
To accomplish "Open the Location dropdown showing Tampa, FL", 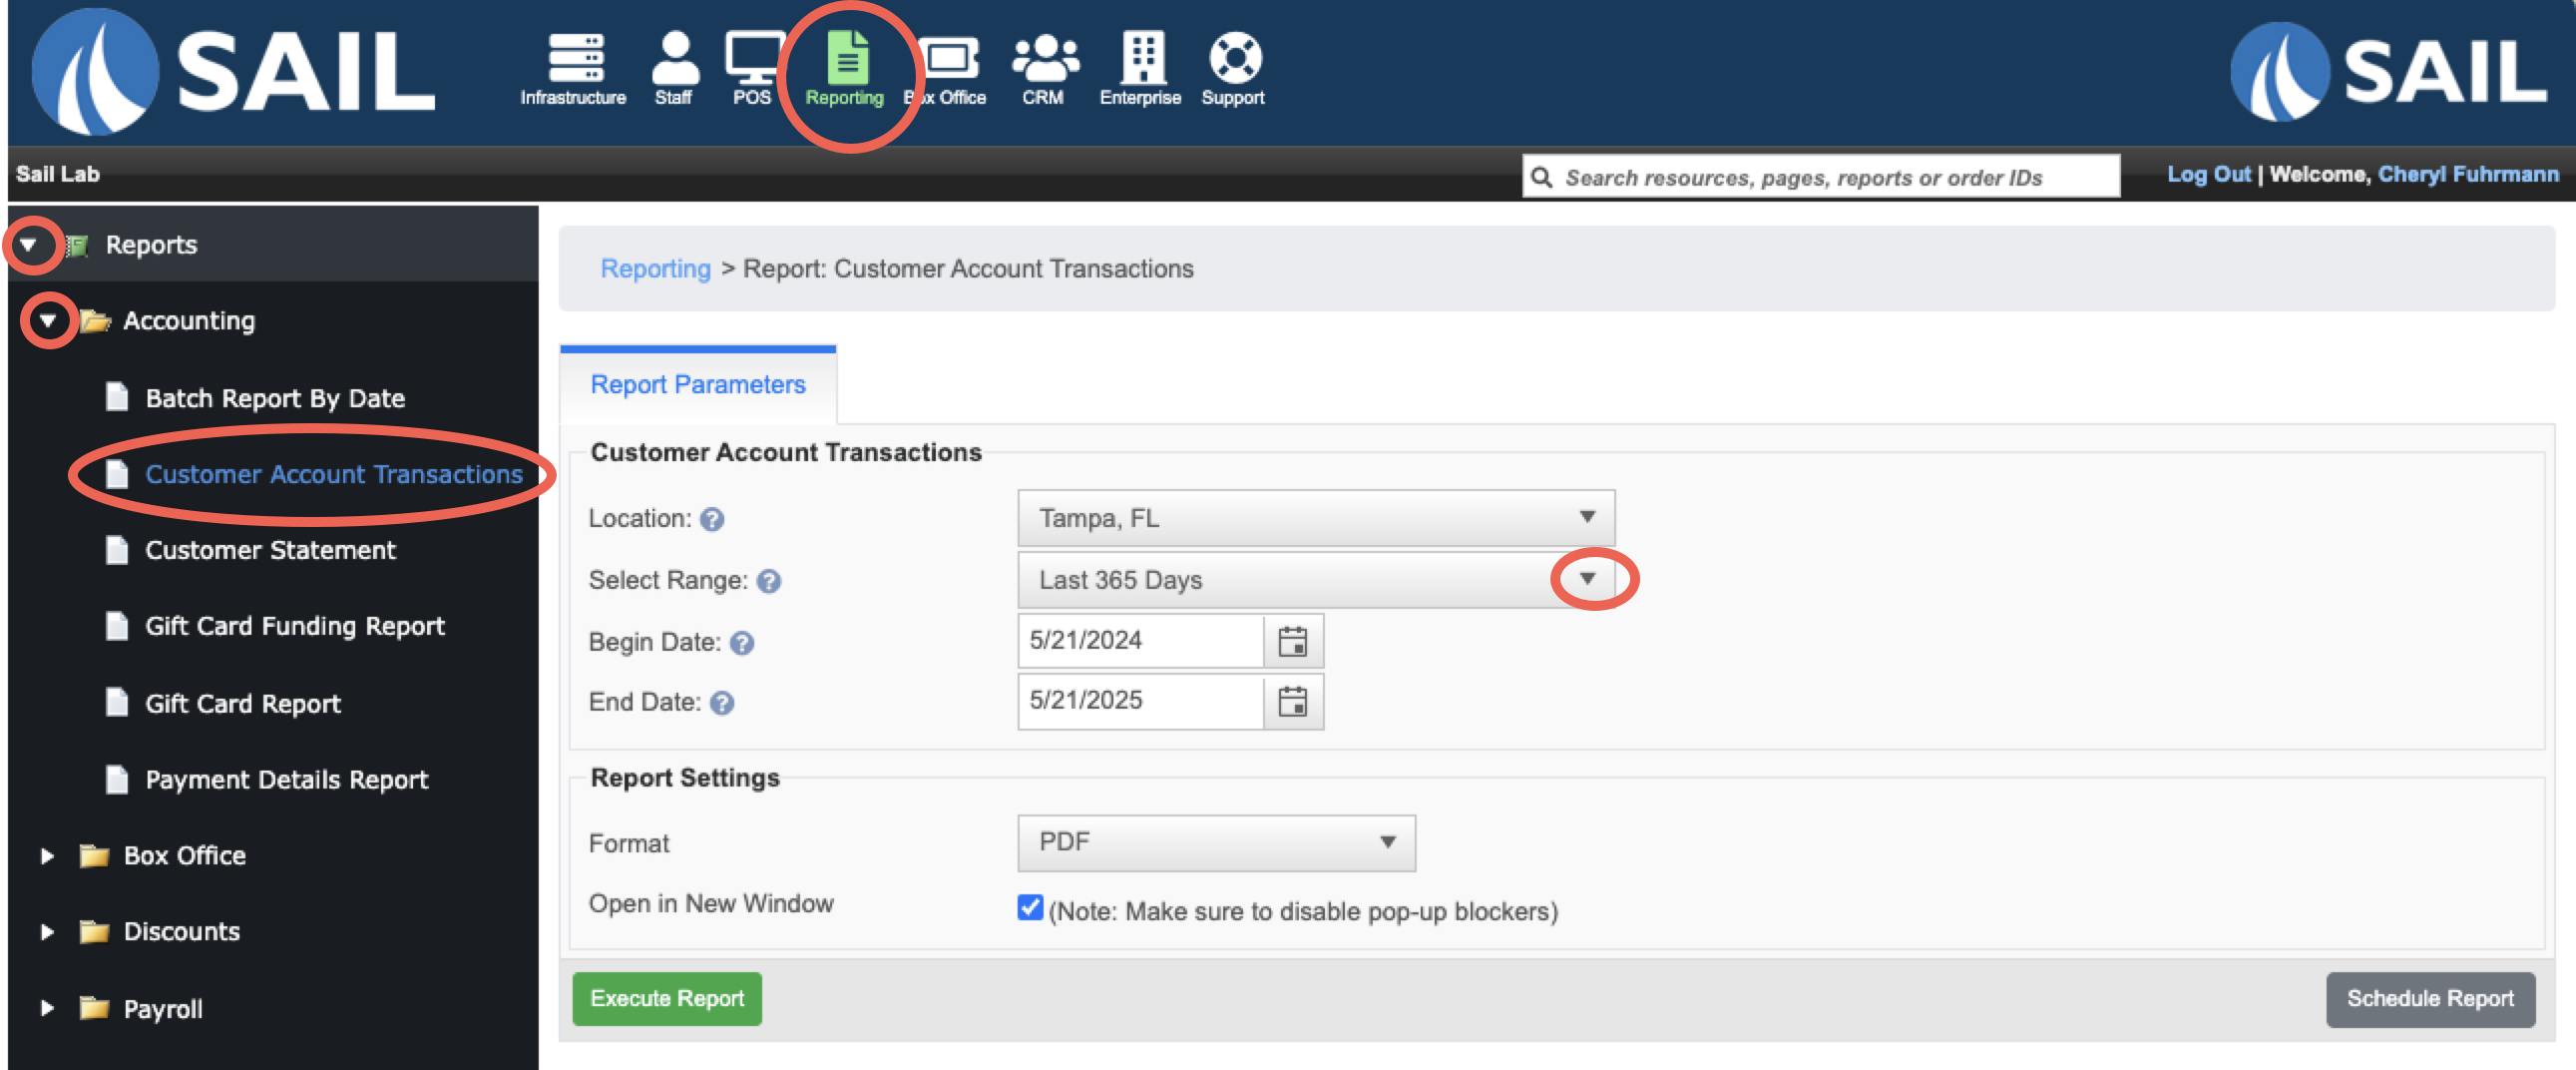I will (x=1315, y=518).
